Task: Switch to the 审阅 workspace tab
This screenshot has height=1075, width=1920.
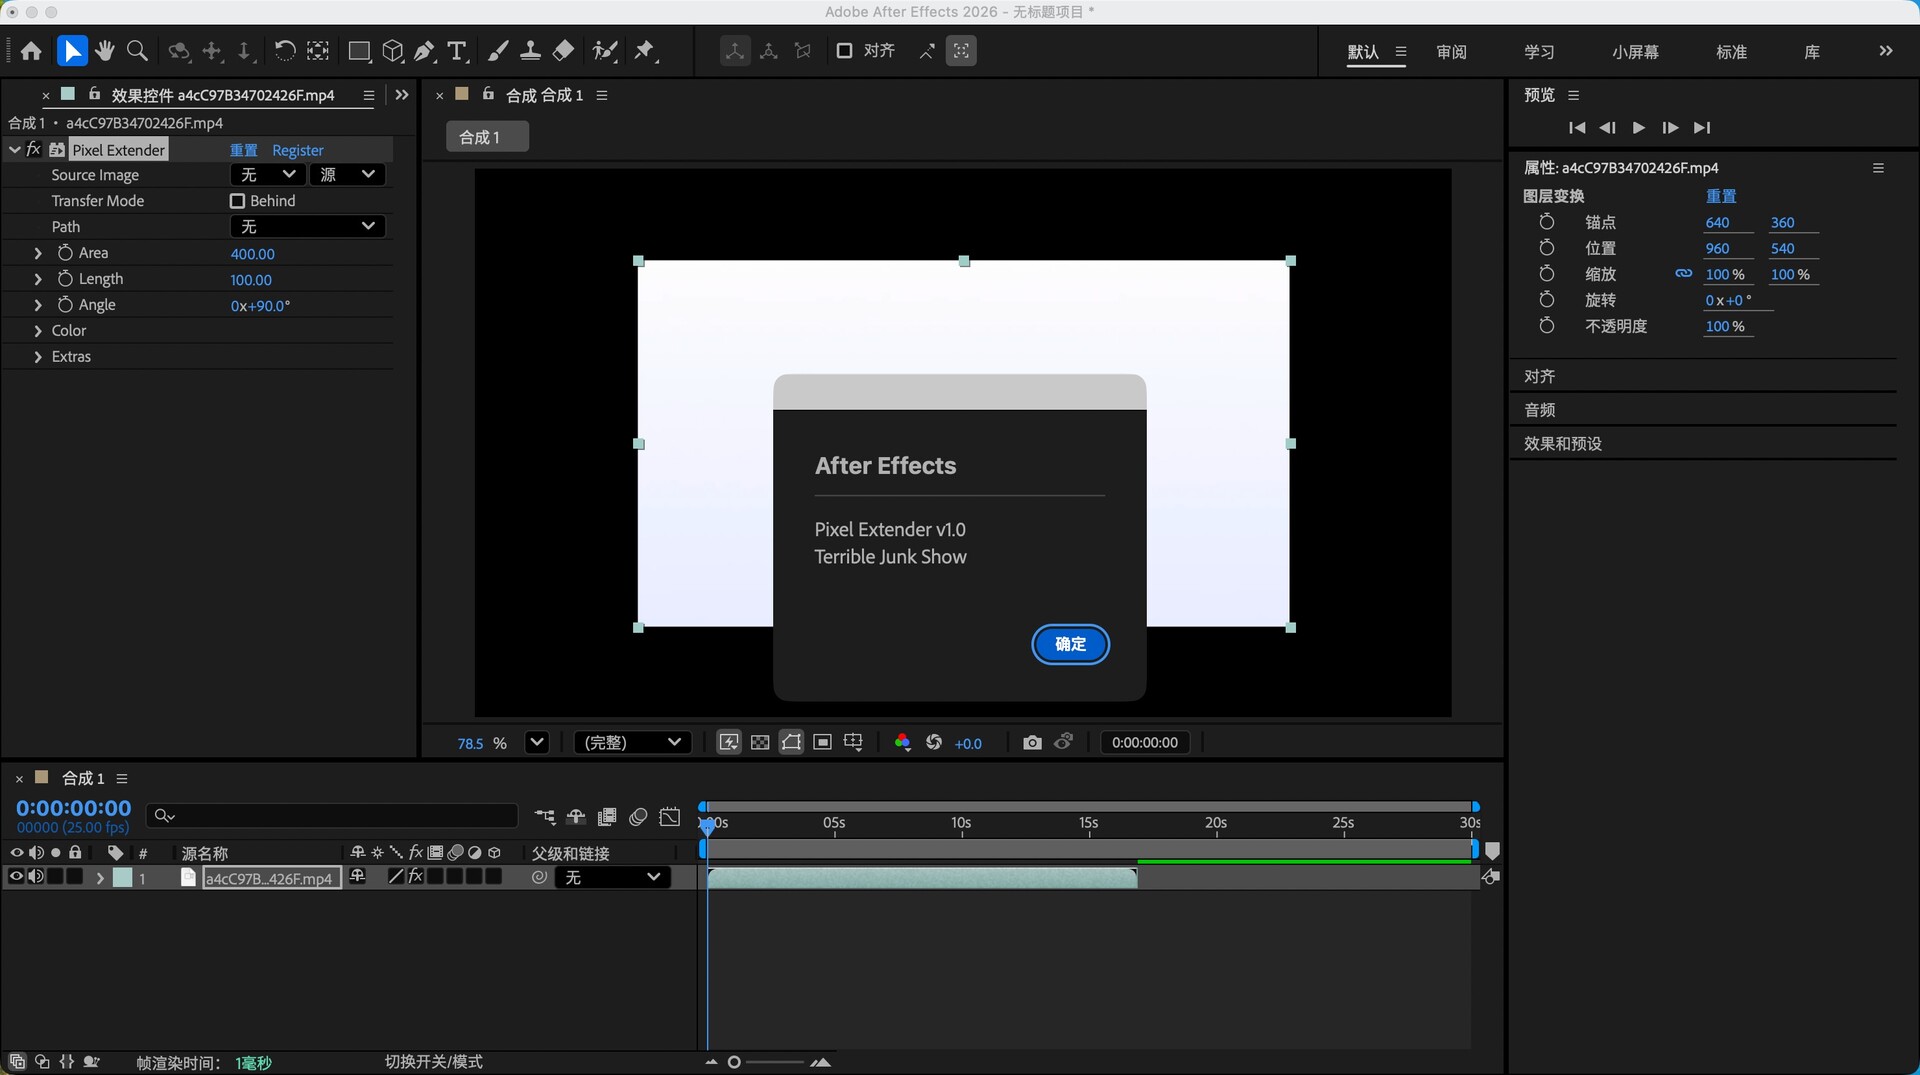Action: pyautogui.click(x=1451, y=52)
